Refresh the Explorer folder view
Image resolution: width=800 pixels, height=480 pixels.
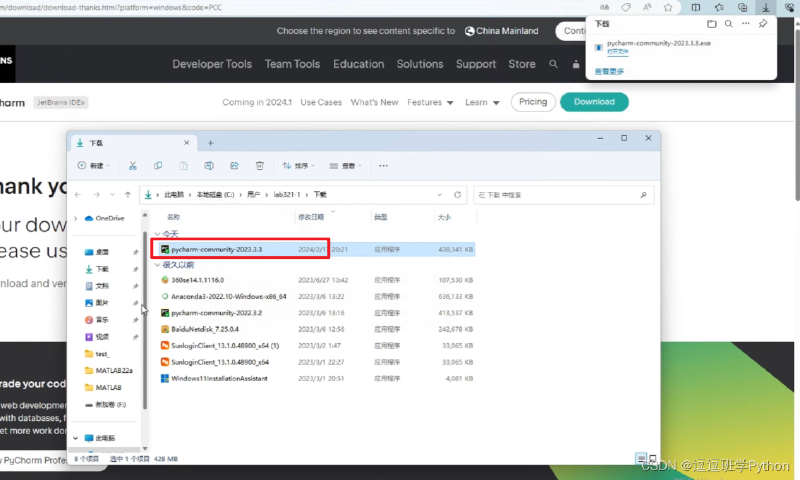[x=457, y=195]
